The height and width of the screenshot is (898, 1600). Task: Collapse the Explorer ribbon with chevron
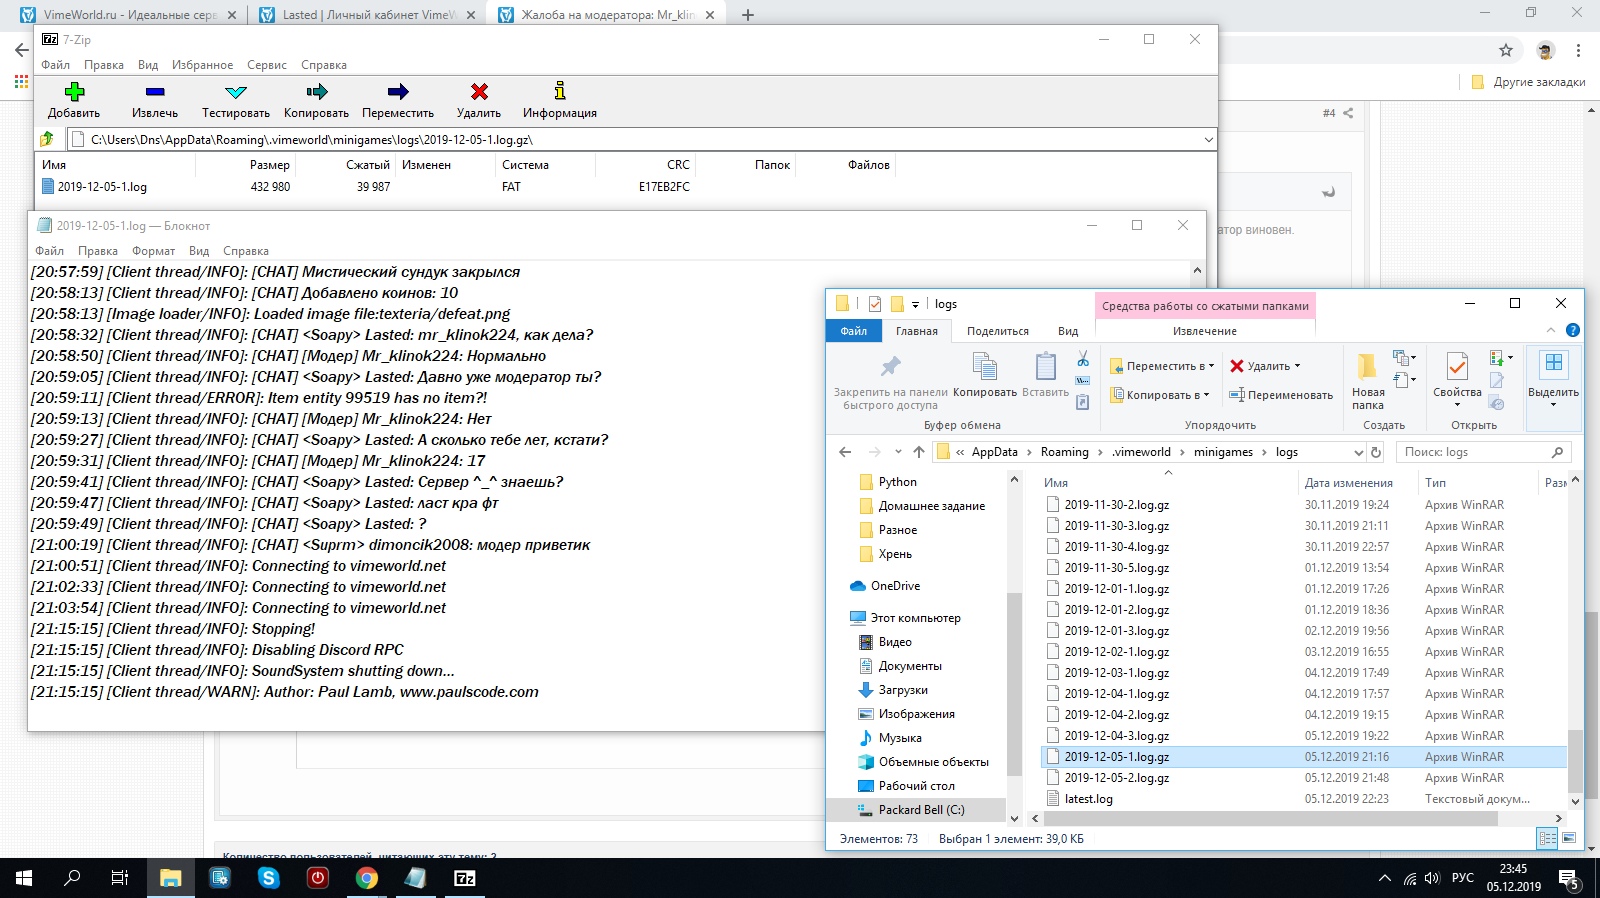click(x=1551, y=330)
